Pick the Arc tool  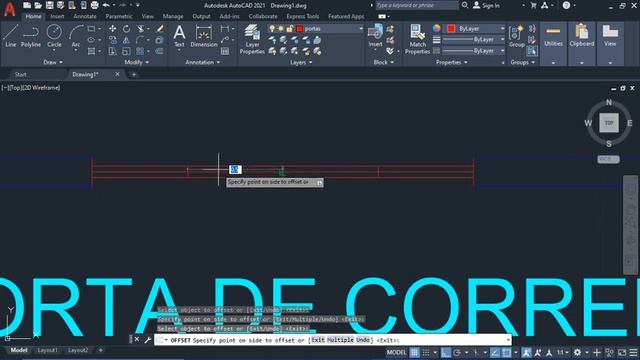pos(76,36)
